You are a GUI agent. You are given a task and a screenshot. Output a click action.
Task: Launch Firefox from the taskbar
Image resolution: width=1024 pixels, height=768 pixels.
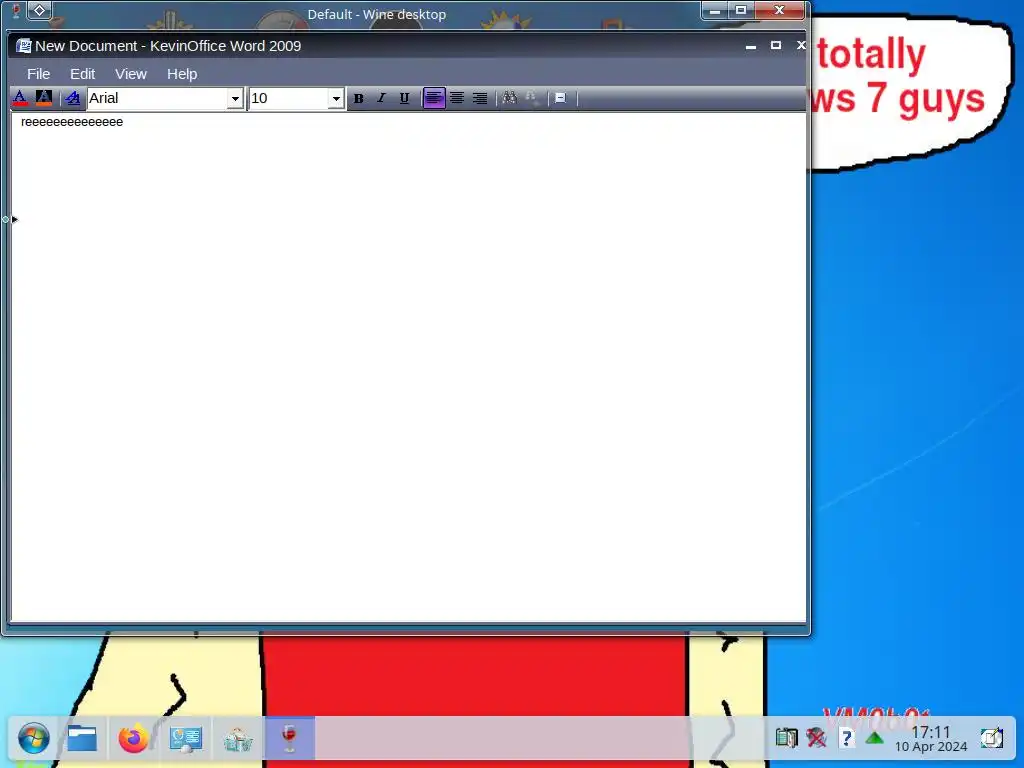[x=133, y=739]
